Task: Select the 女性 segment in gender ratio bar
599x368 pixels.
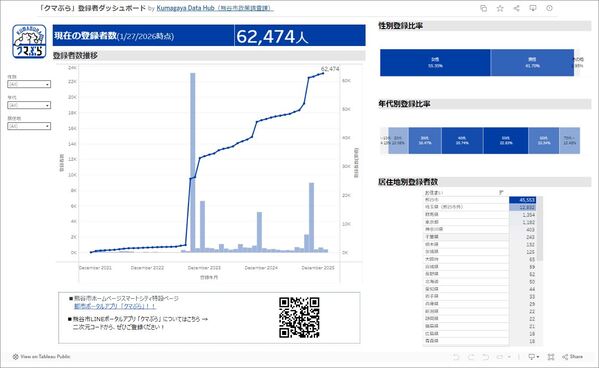Action: coord(435,63)
